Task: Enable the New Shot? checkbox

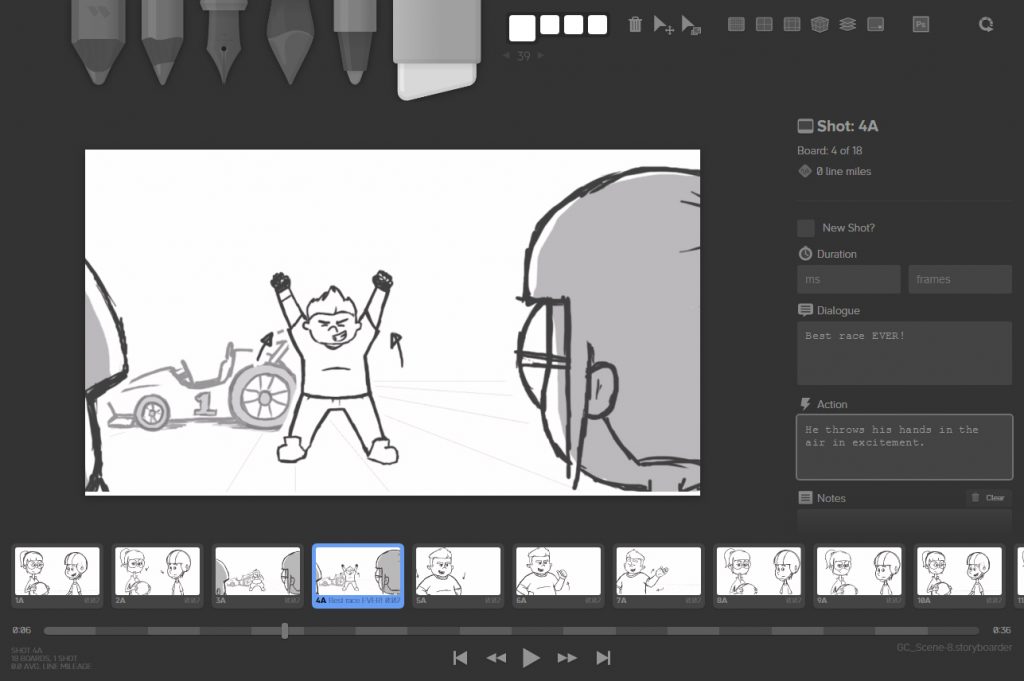Action: pyautogui.click(x=806, y=228)
